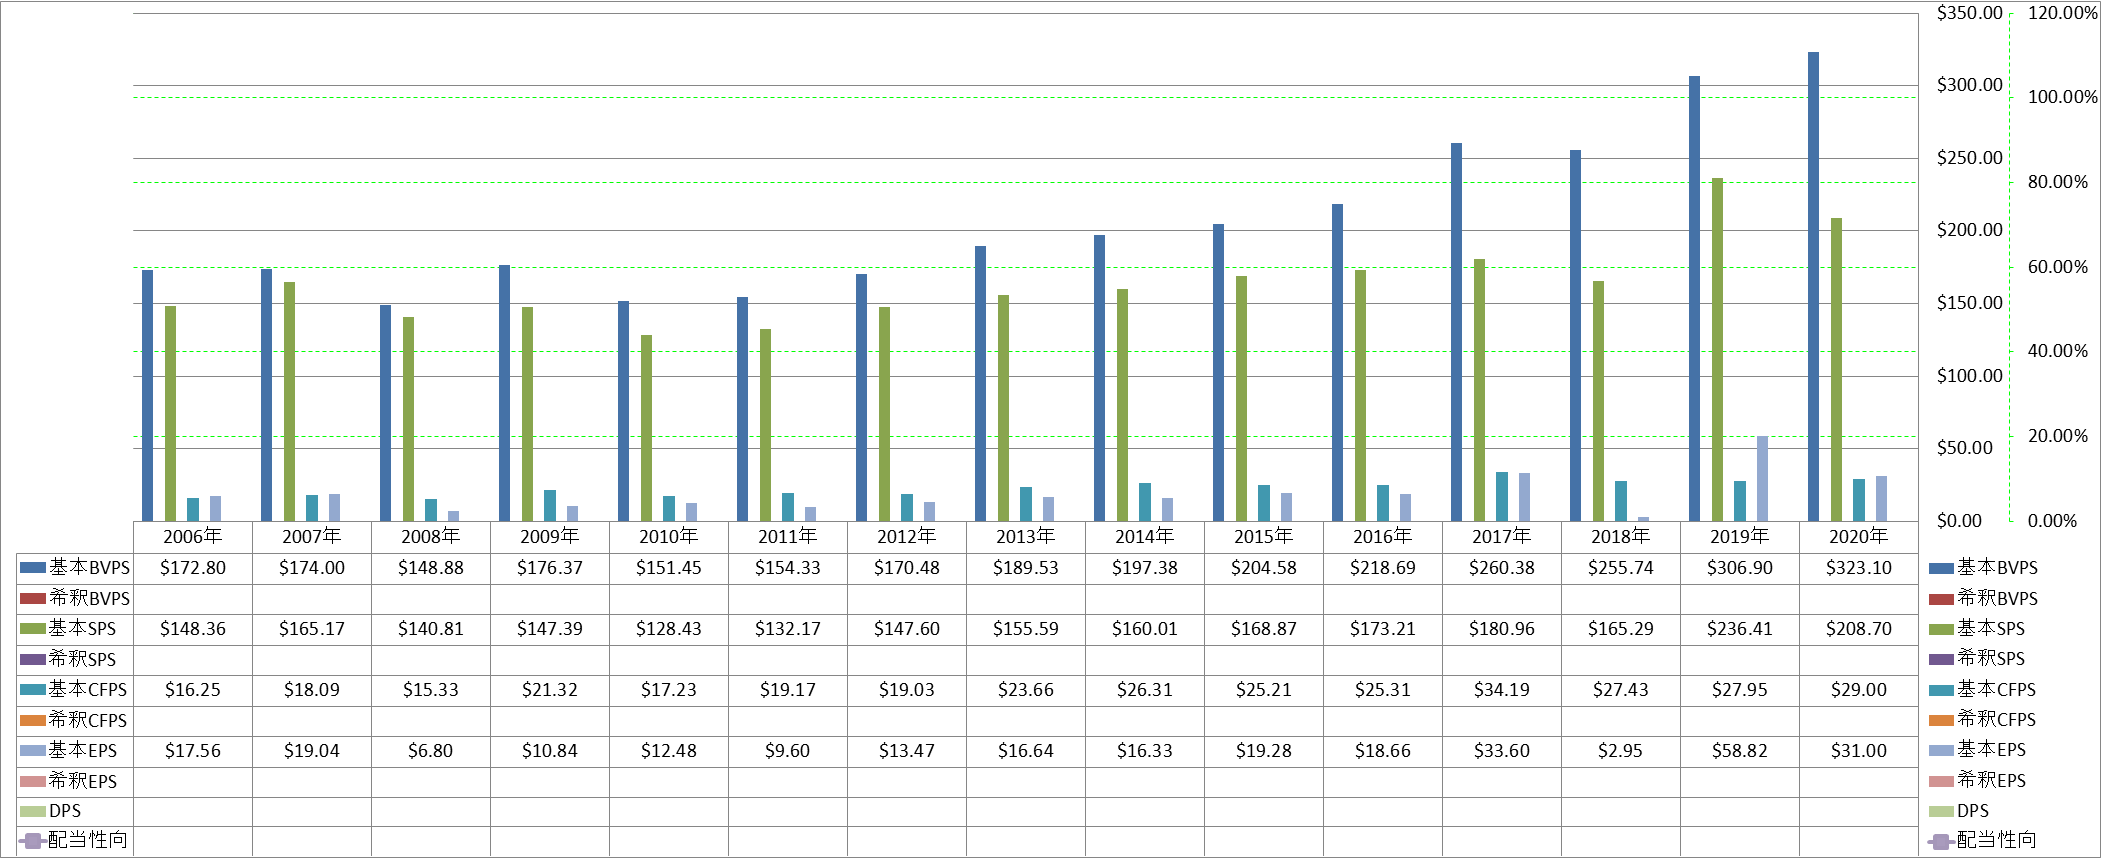This screenshot has width=2101, height=858.
Task: Select the $2.95 EPS cell for 2018
Action: pos(1620,751)
